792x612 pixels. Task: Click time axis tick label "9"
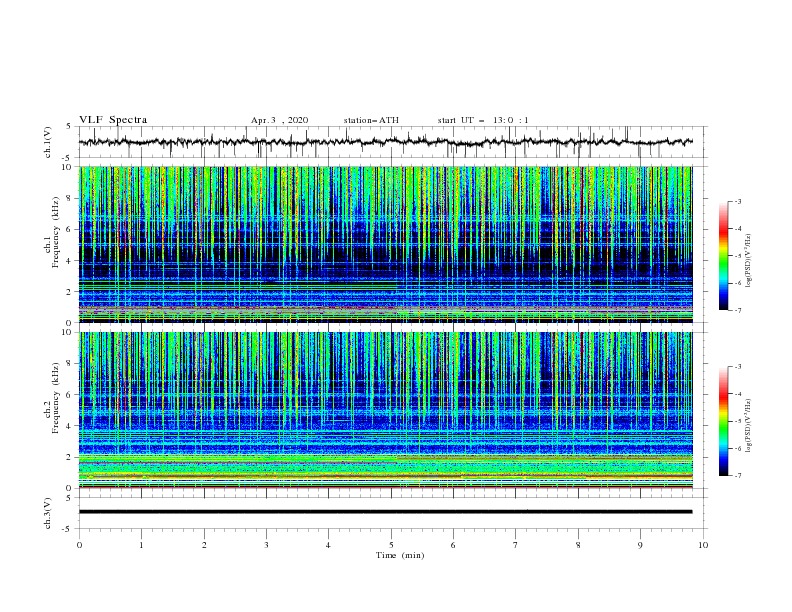pyautogui.click(x=640, y=545)
